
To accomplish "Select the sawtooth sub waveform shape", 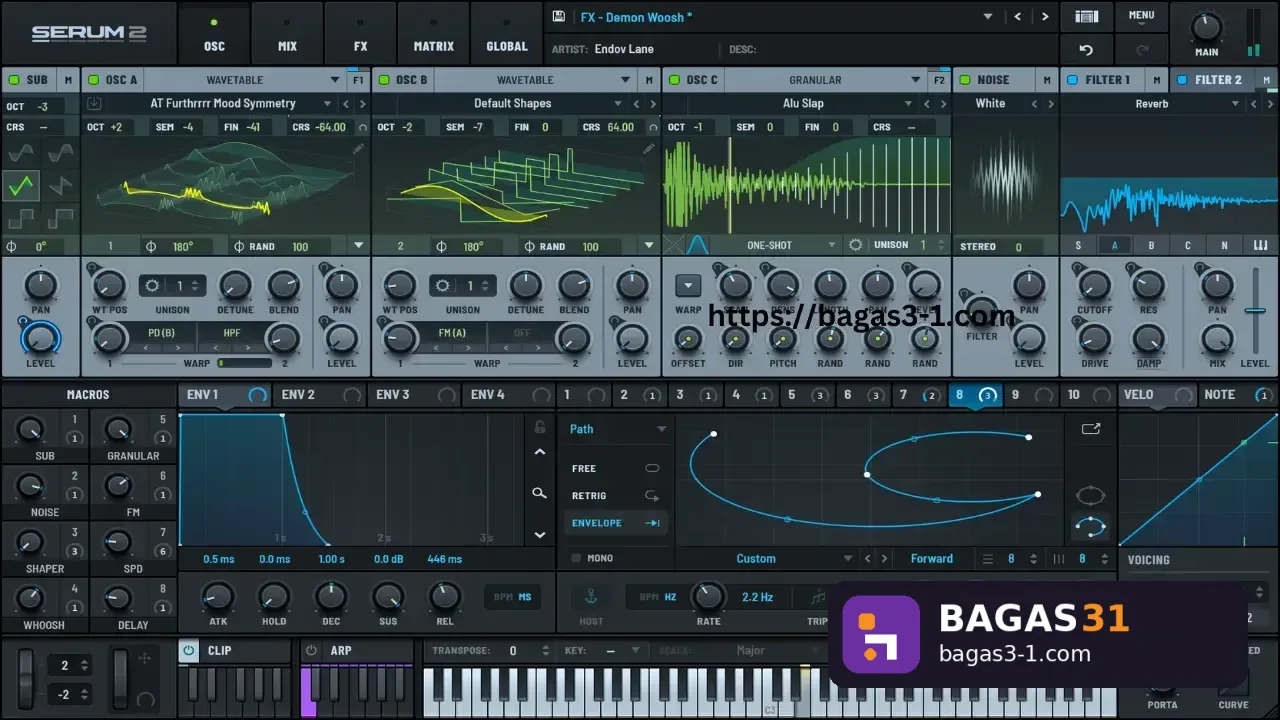I will pos(60,185).
